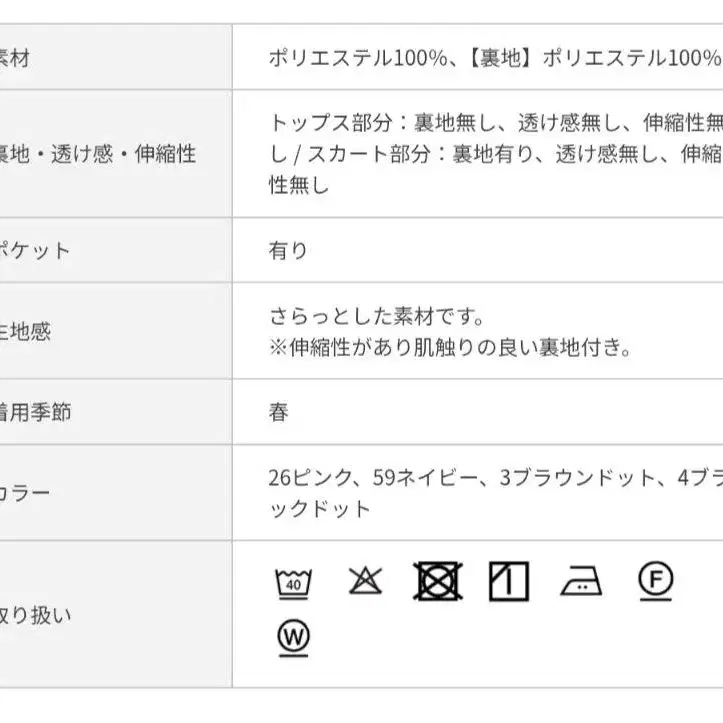Click the 着用季節 row label
723x723 pixels.
pyautogui.click(x=36, y=412)
